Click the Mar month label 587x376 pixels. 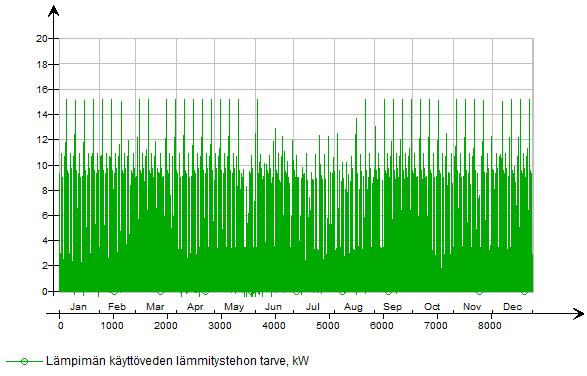(x=155, y=307)
